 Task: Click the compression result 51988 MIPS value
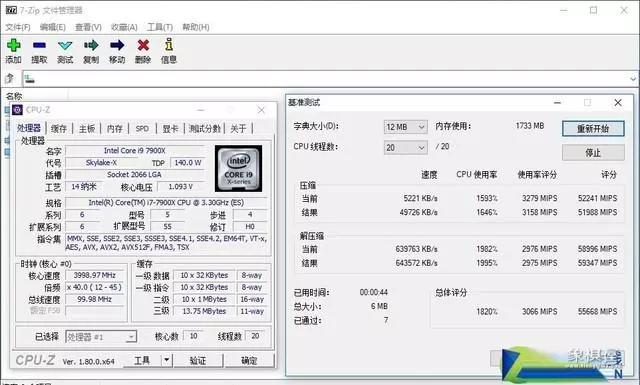point(598,212)
